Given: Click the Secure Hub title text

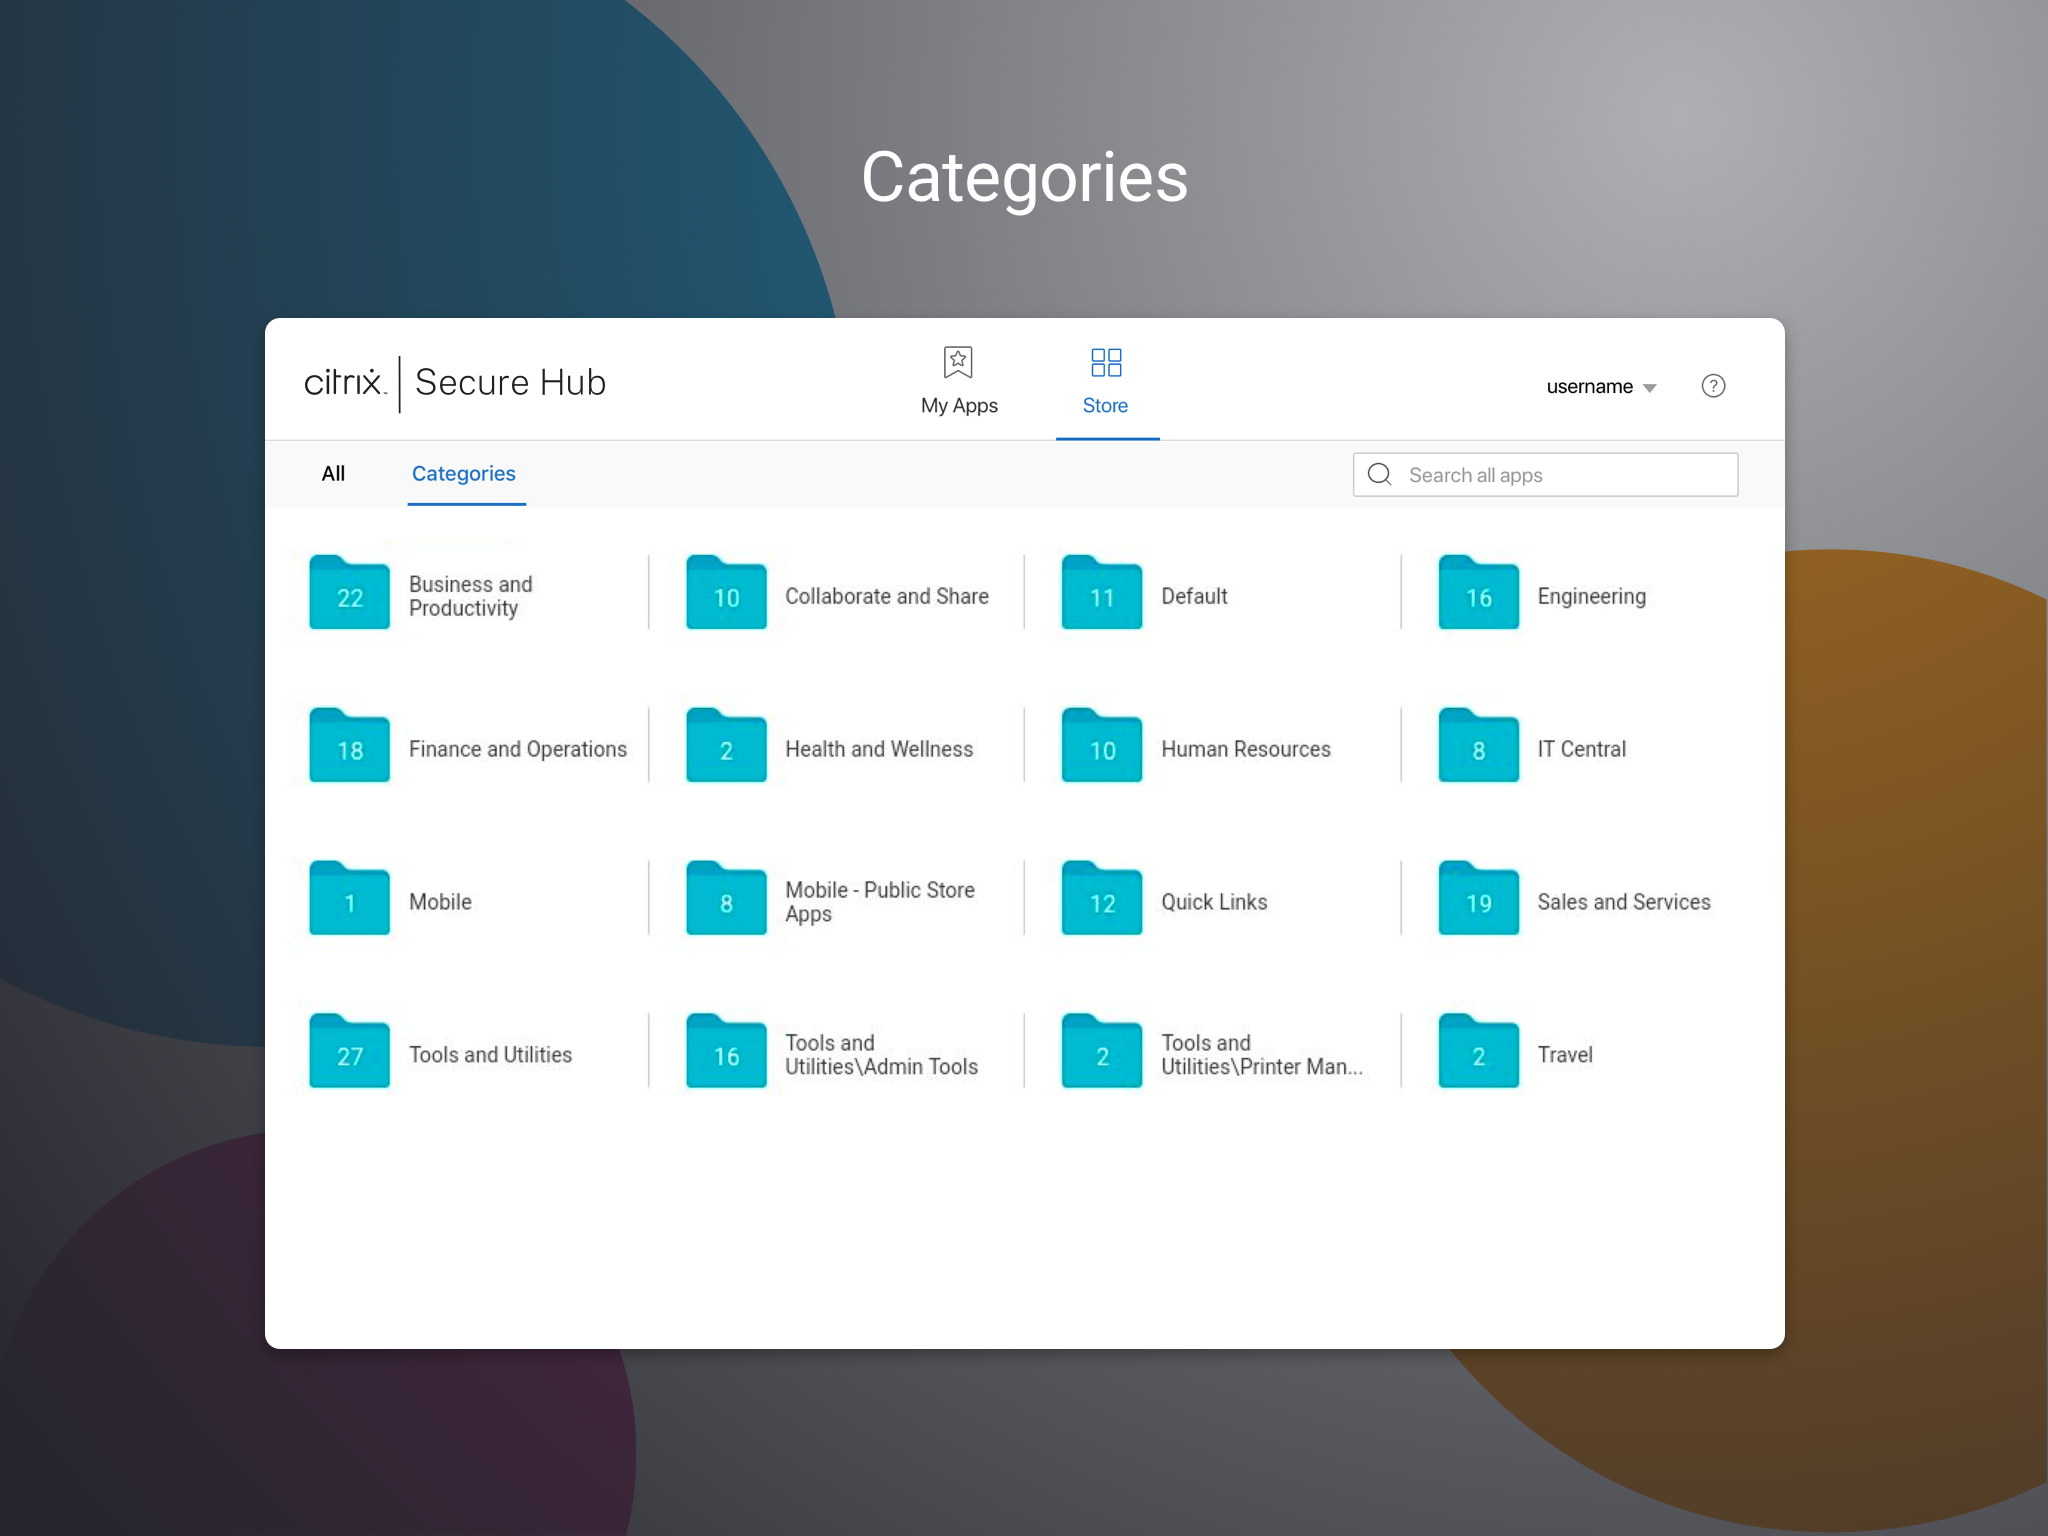Looking at the screenshot, I should [510, 382].
